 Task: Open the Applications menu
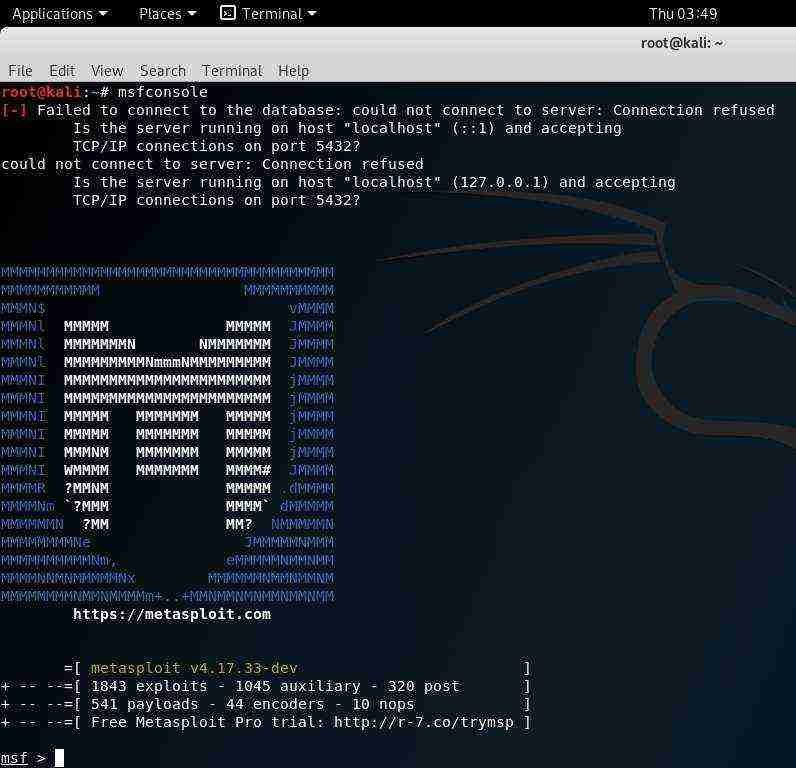click(x=59, y=14)
